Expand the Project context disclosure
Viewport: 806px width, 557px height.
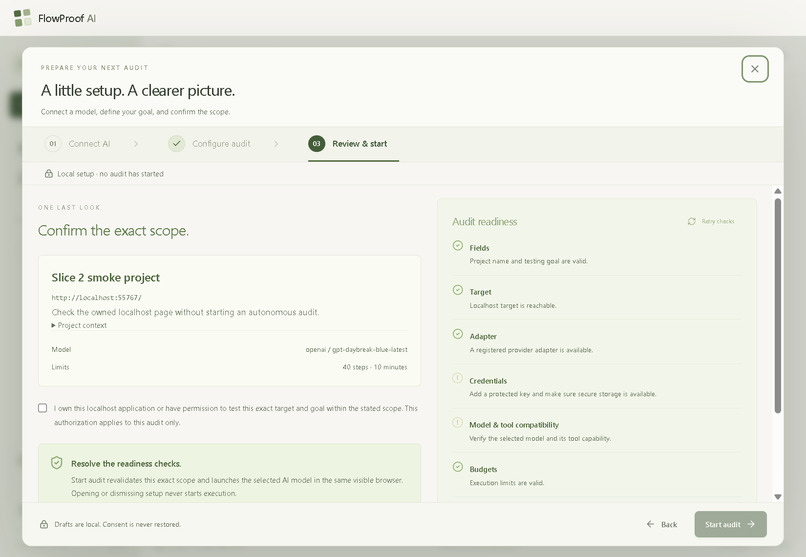79,325
